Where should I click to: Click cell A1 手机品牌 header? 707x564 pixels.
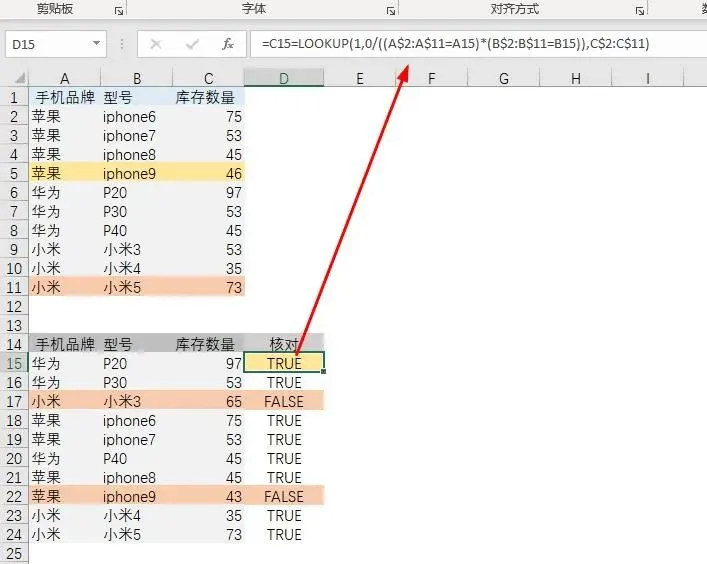(64, 97)
